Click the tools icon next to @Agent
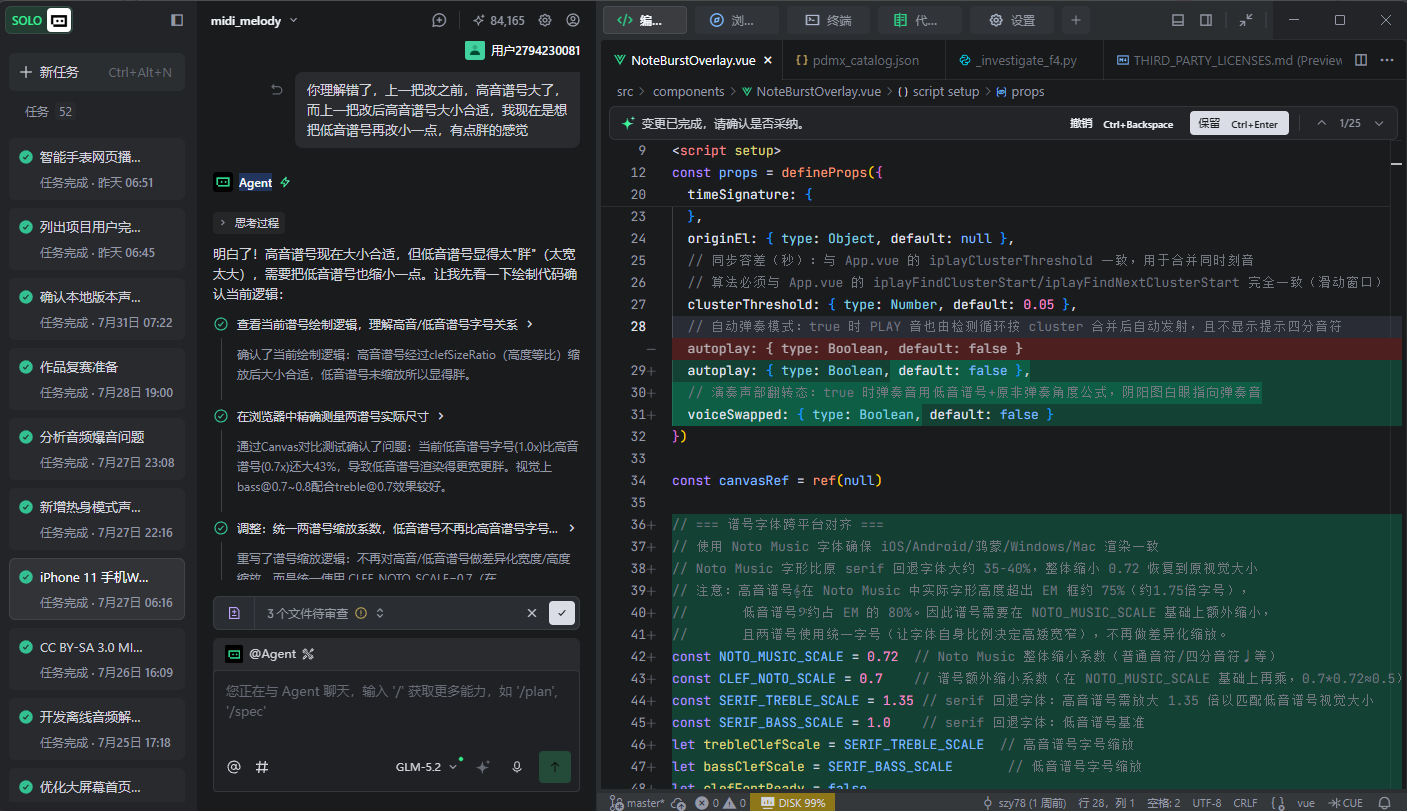Screen dimensions: 1407x811 (309, 654)
